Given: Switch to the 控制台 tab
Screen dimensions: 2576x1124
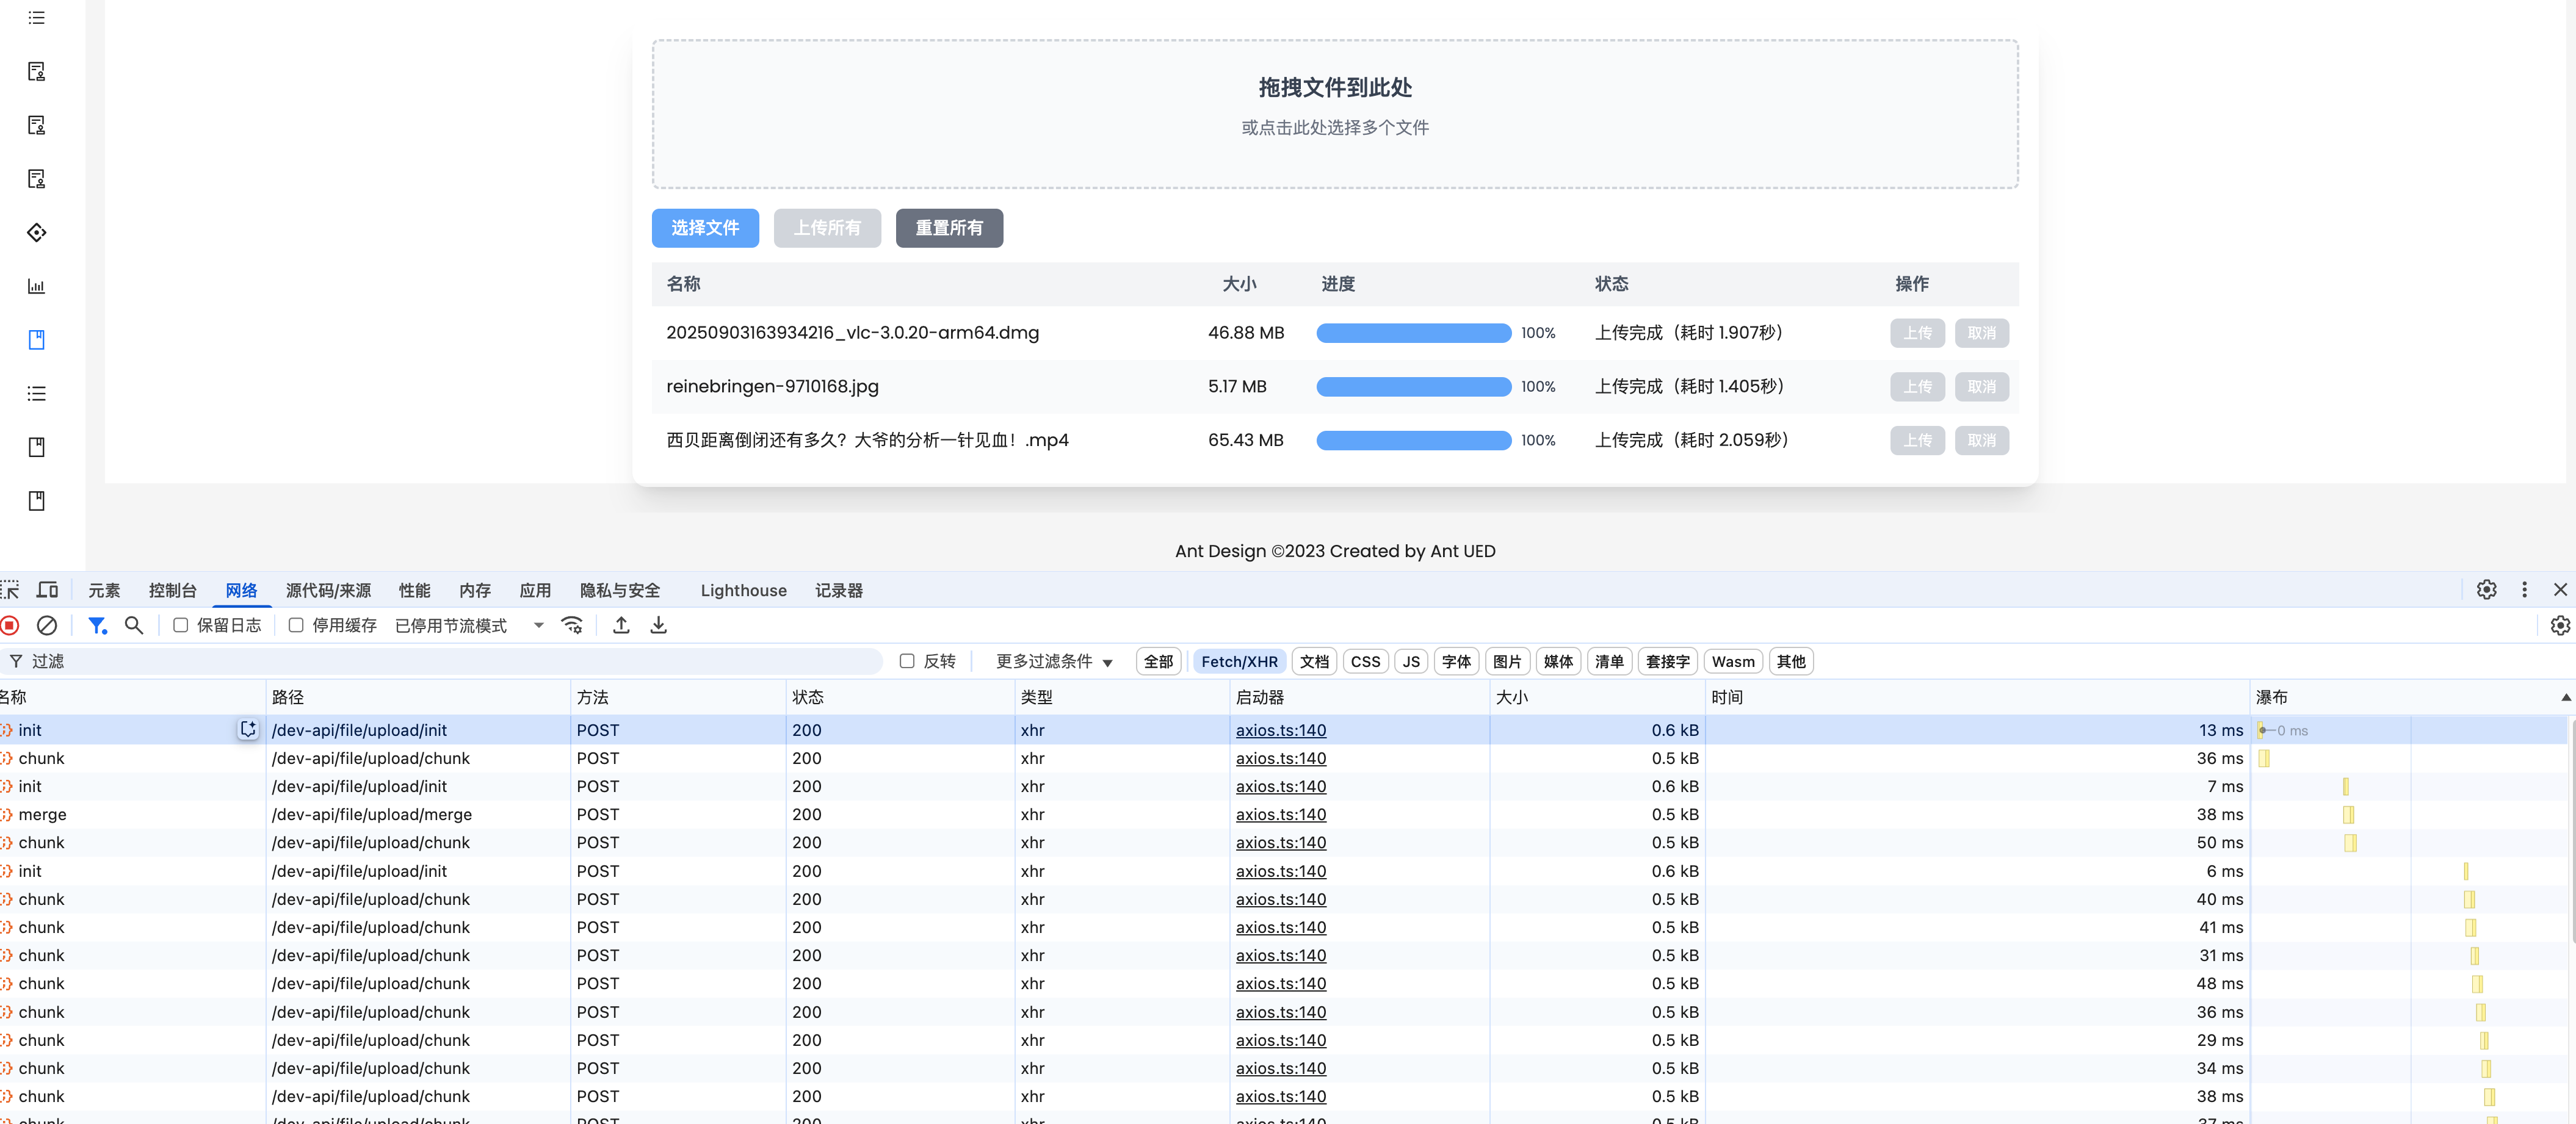Looking at the screenshot, I should coord(172,590).
